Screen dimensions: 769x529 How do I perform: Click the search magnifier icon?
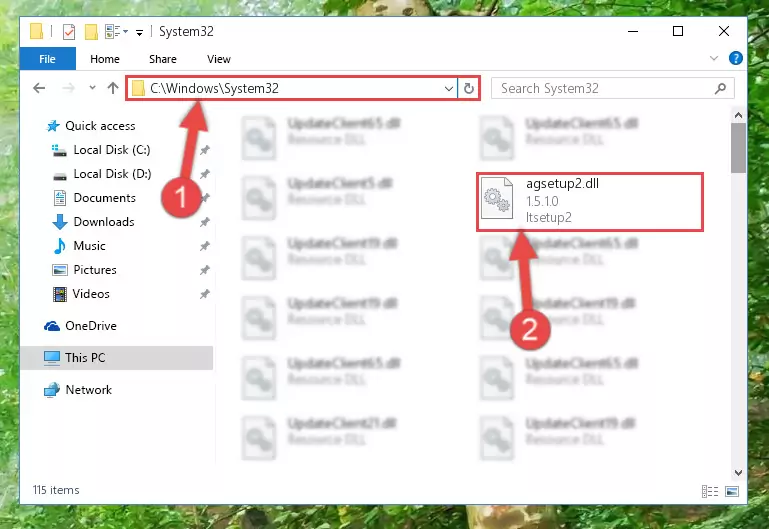tap(720, 89)
